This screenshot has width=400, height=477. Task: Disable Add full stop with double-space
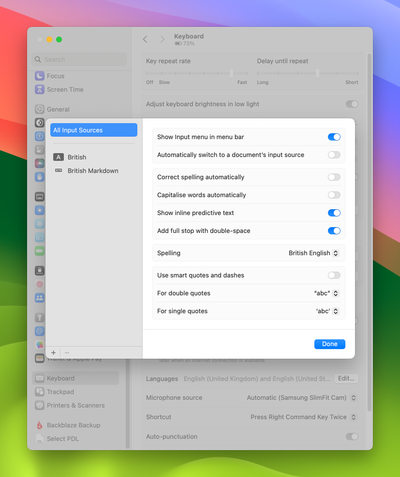pos(334,231)
